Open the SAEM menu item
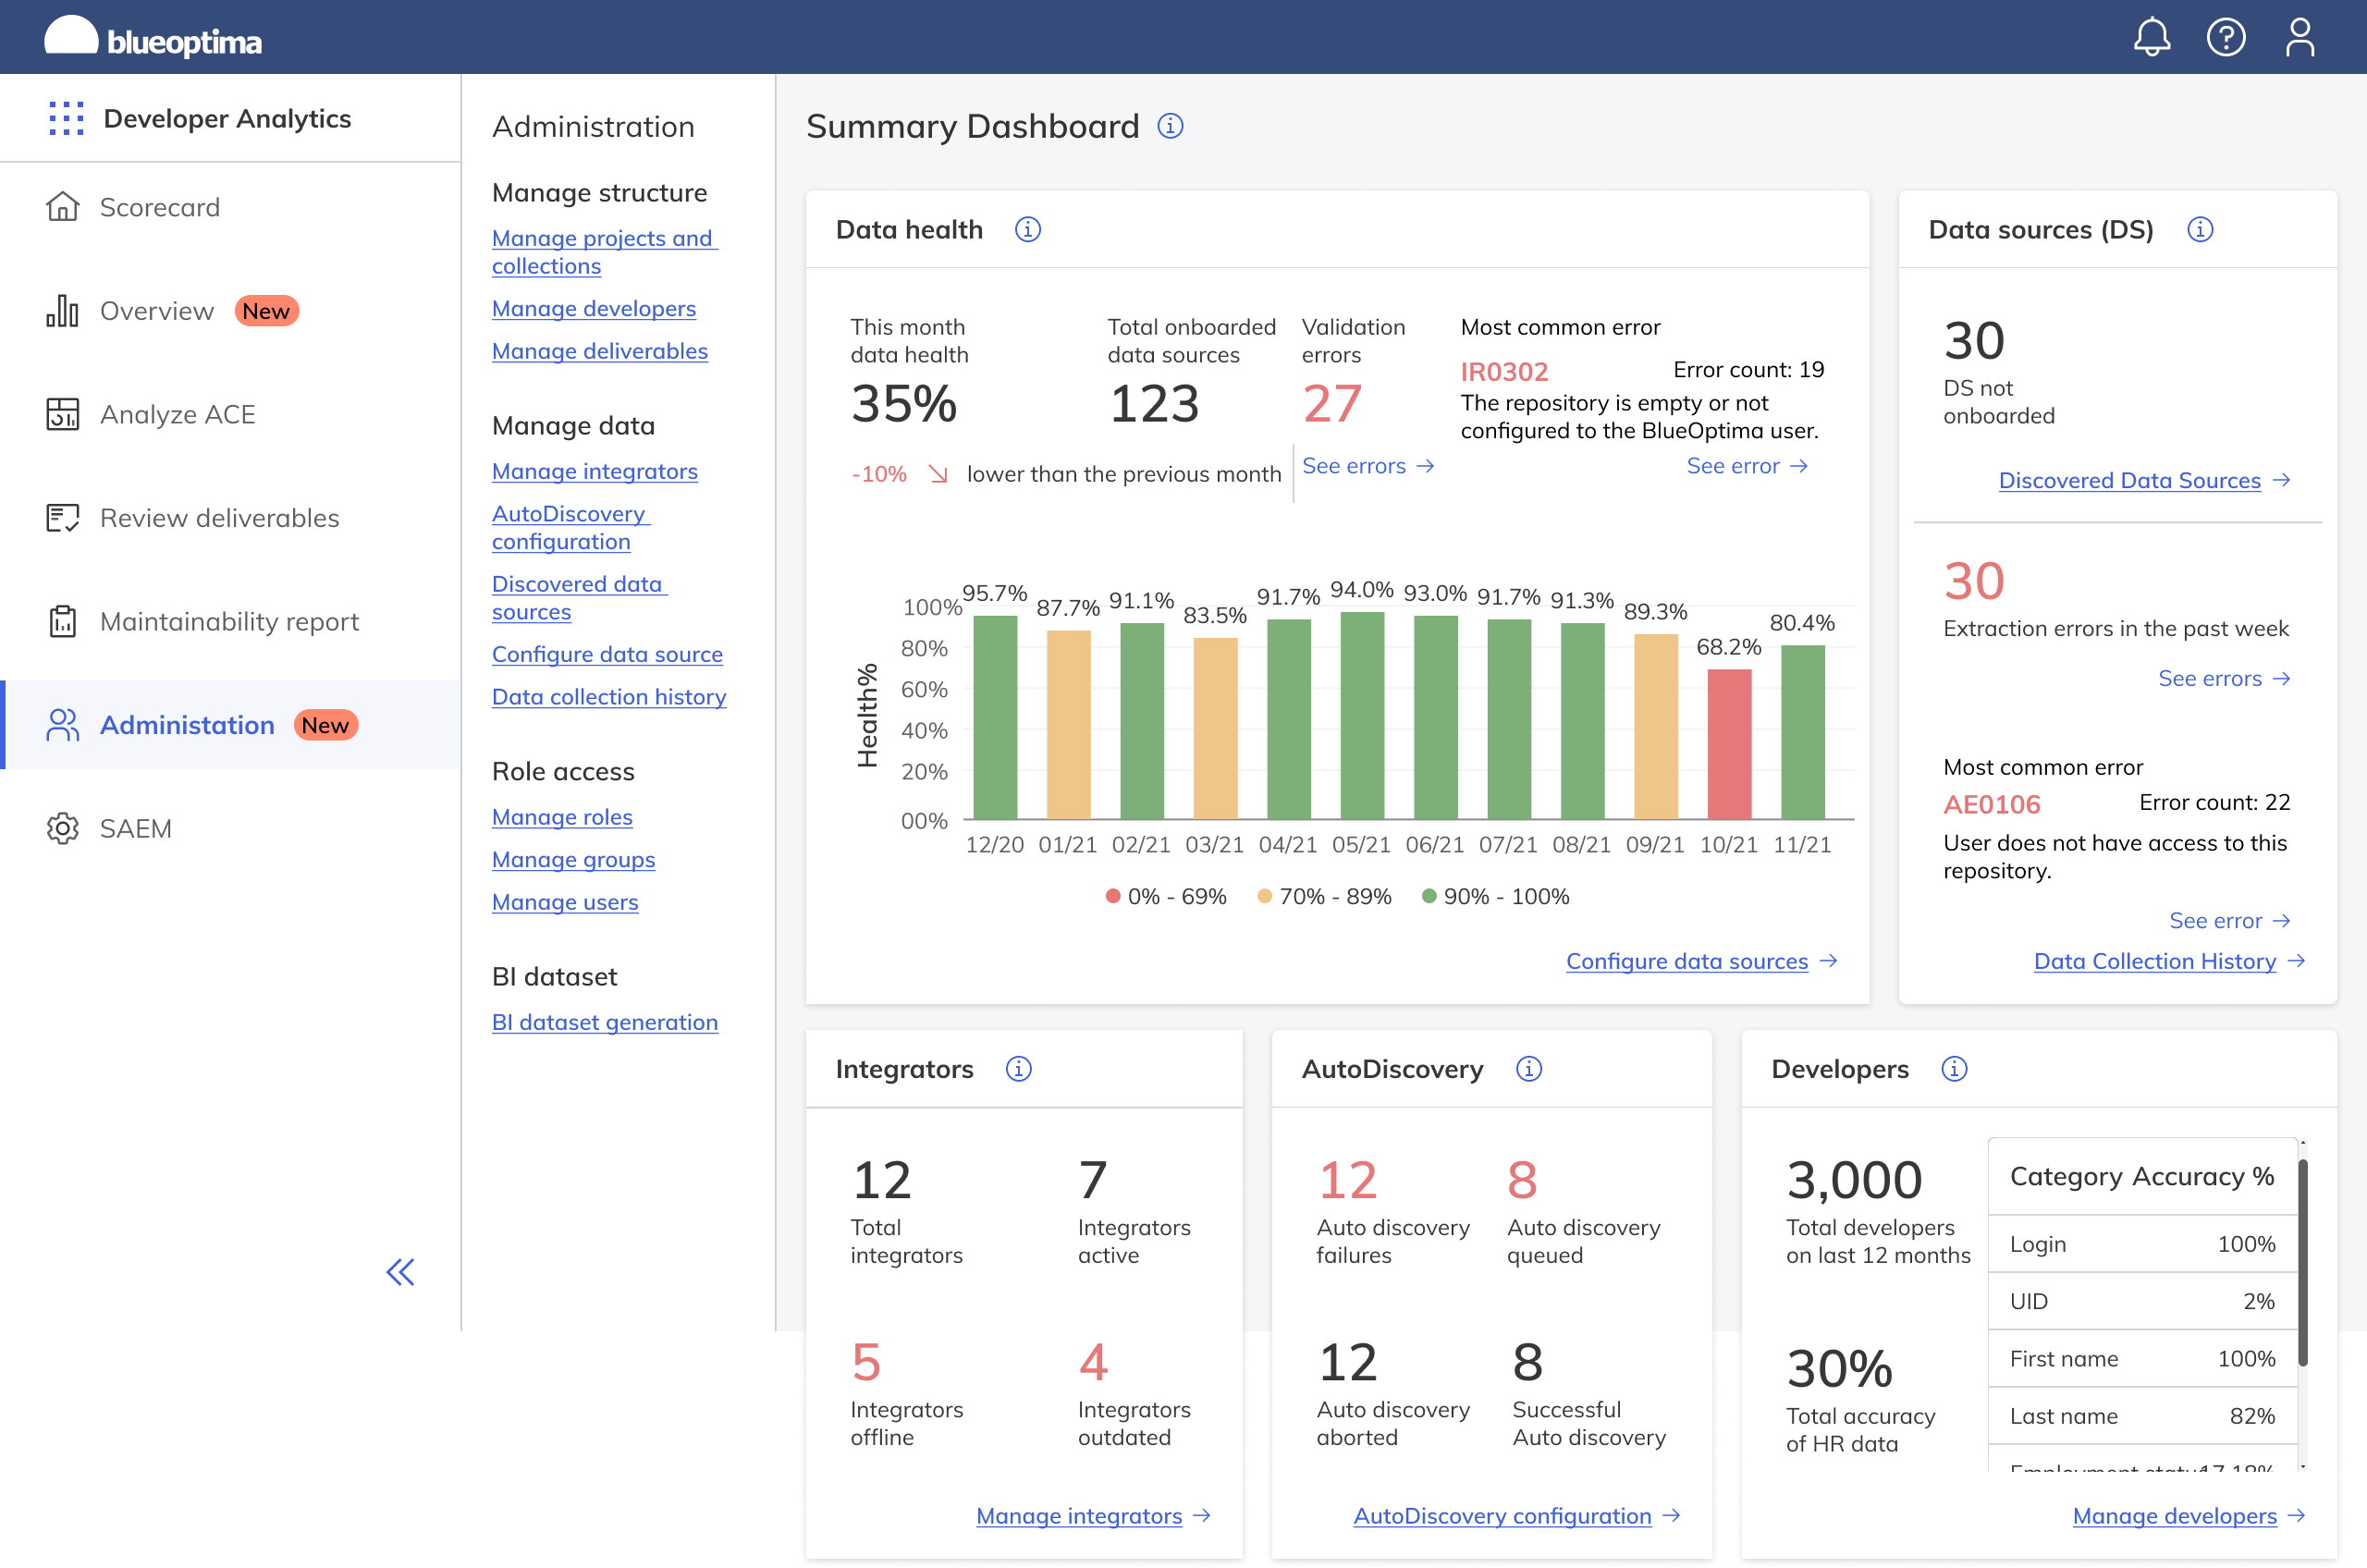Image resolution: width=2367 pixels, height=1568 pixels. (135, 828)
